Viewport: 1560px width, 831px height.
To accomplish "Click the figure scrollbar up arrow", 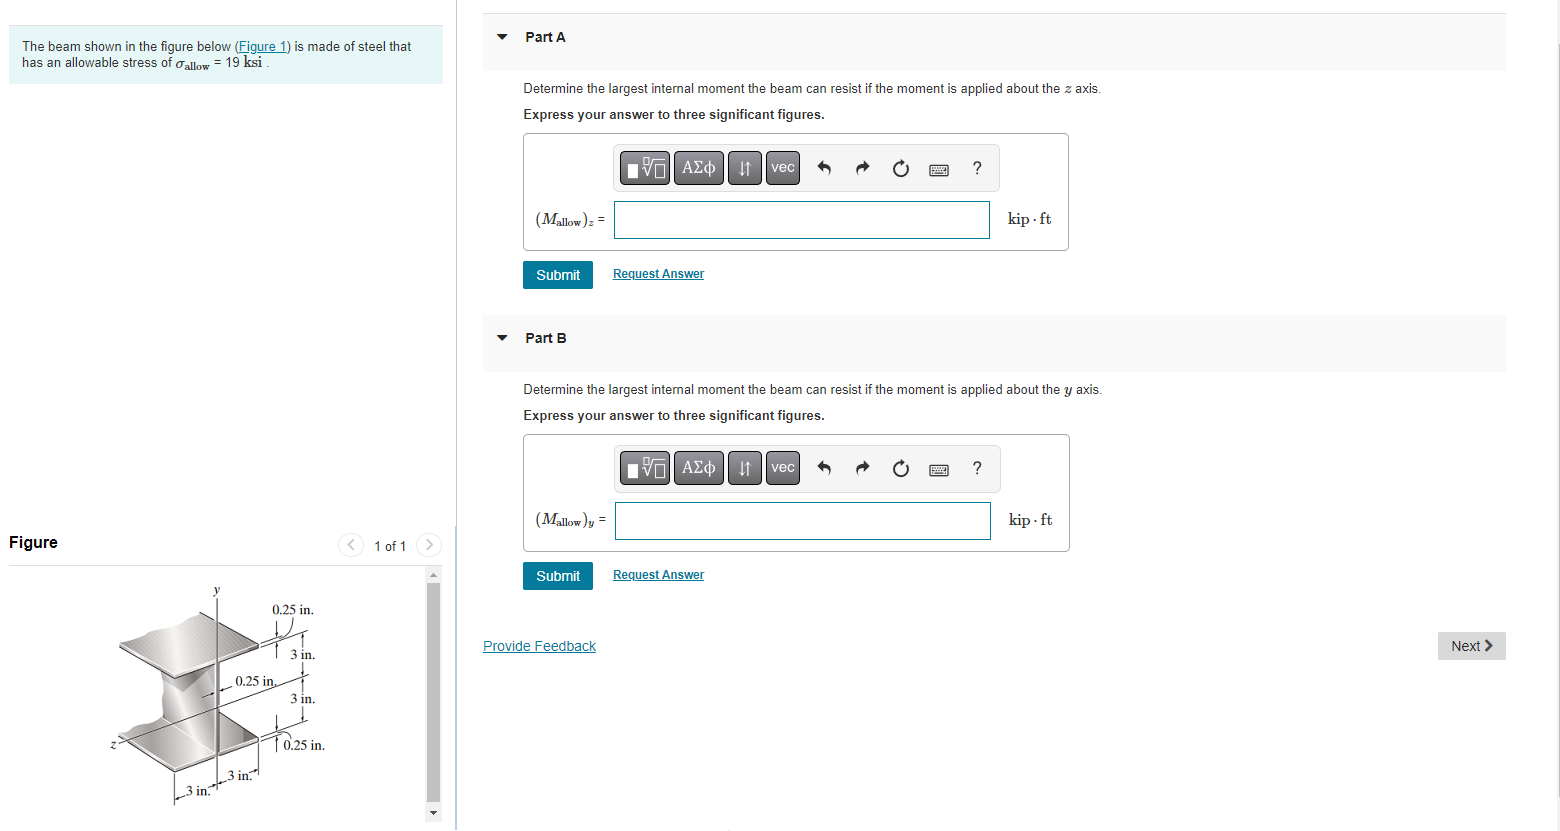I will click(433, 574).
